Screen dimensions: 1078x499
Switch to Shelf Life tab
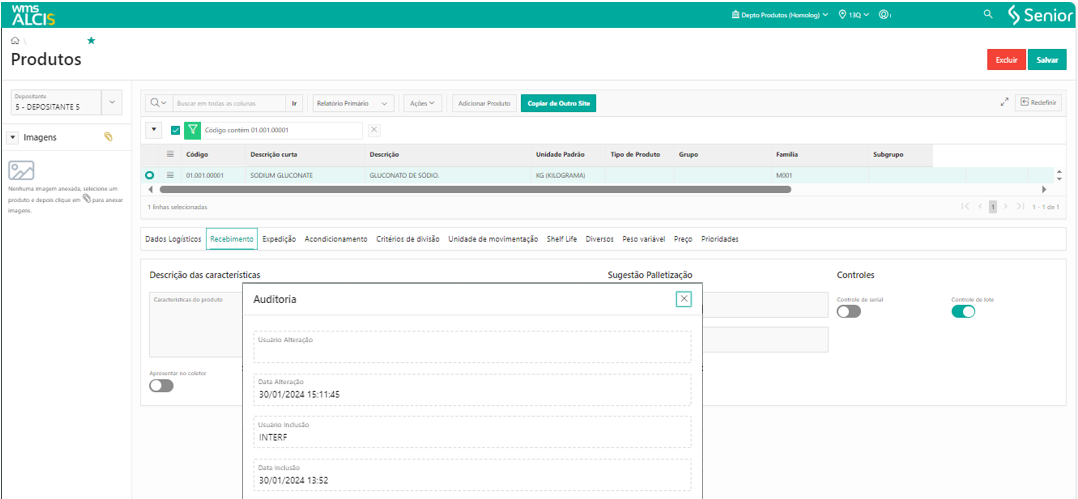click(562, 239)
